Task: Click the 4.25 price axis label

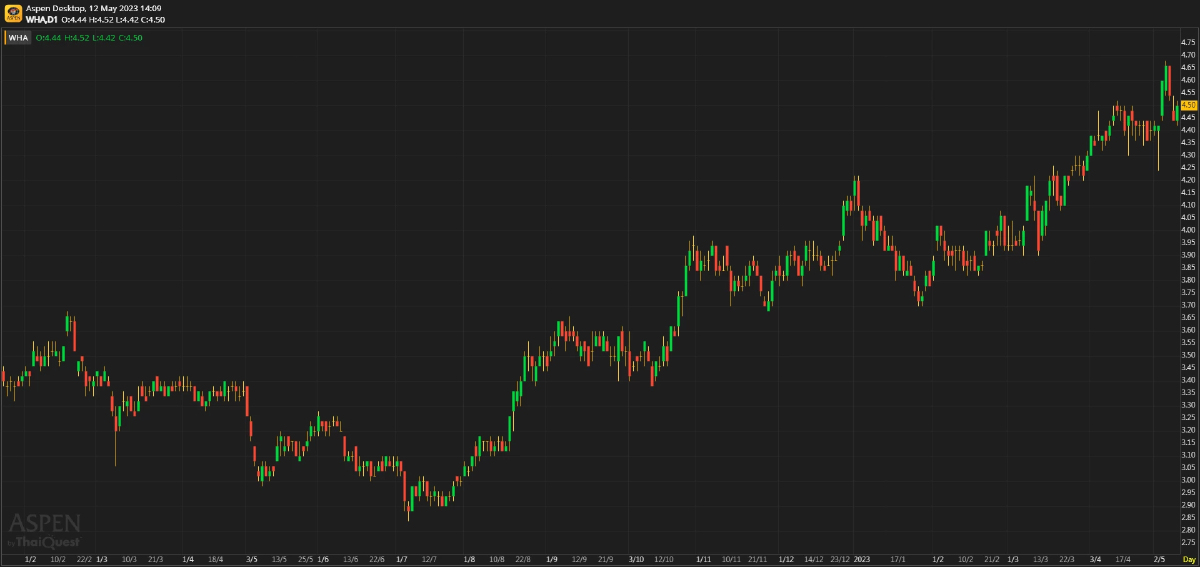Action: [x=1189, y=167]
